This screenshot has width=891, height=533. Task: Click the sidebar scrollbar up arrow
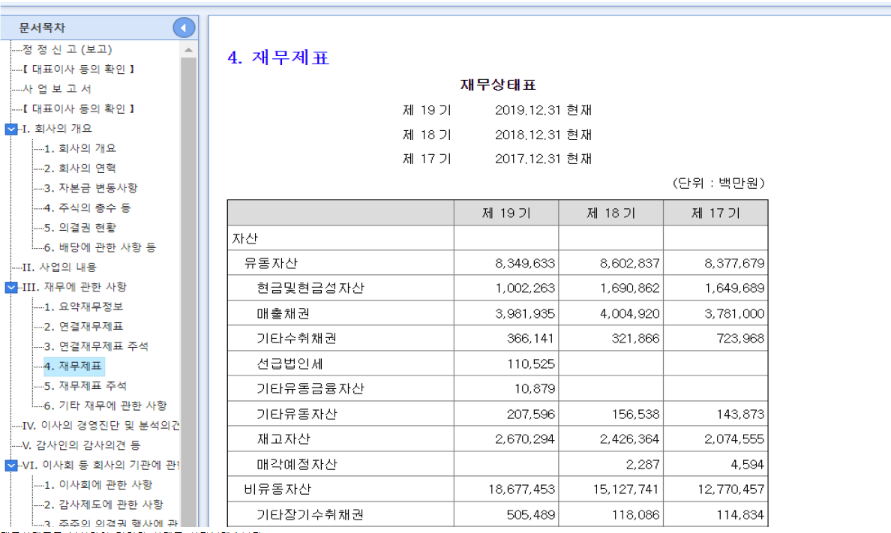click(x=189, y=50)
